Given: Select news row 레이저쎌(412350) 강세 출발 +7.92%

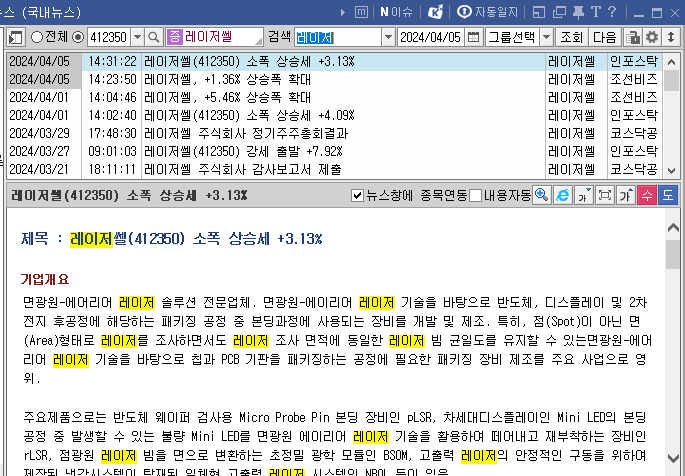Looking at the screenshot, I should point(334,151).
